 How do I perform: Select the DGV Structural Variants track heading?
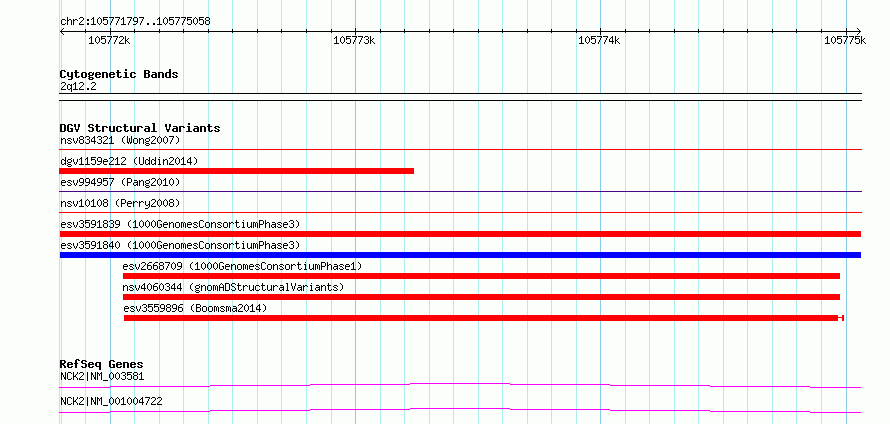140,128
